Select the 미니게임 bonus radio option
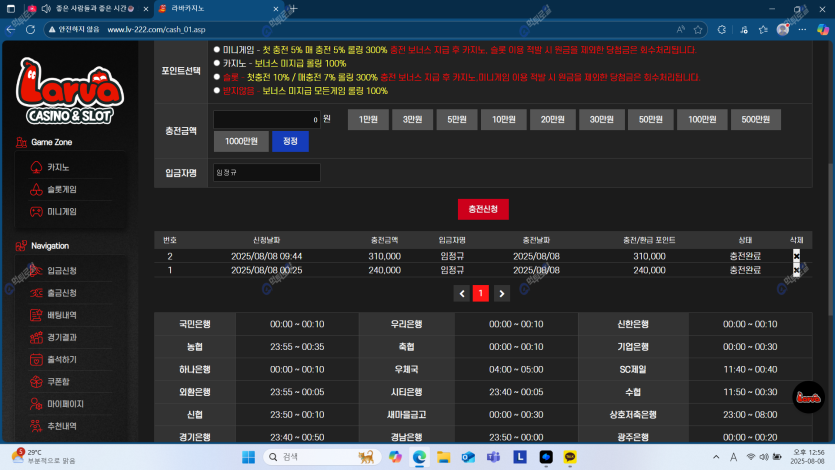The width and height of the screenshot is (835, 470). (217, 49)
